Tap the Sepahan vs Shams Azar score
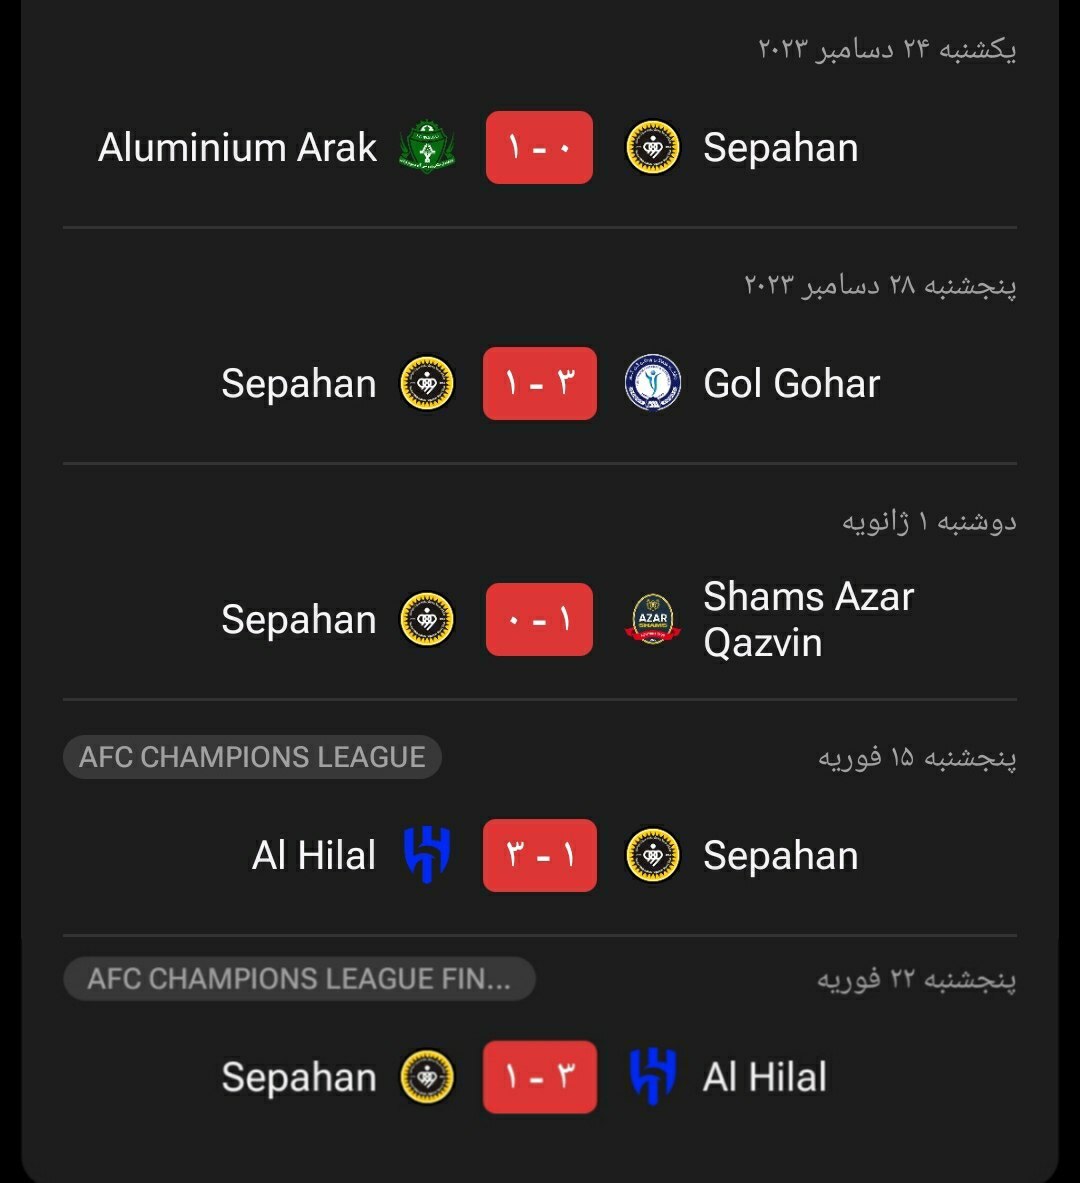This screenshot has height=1183, width=1080. [x=539, y=620]
